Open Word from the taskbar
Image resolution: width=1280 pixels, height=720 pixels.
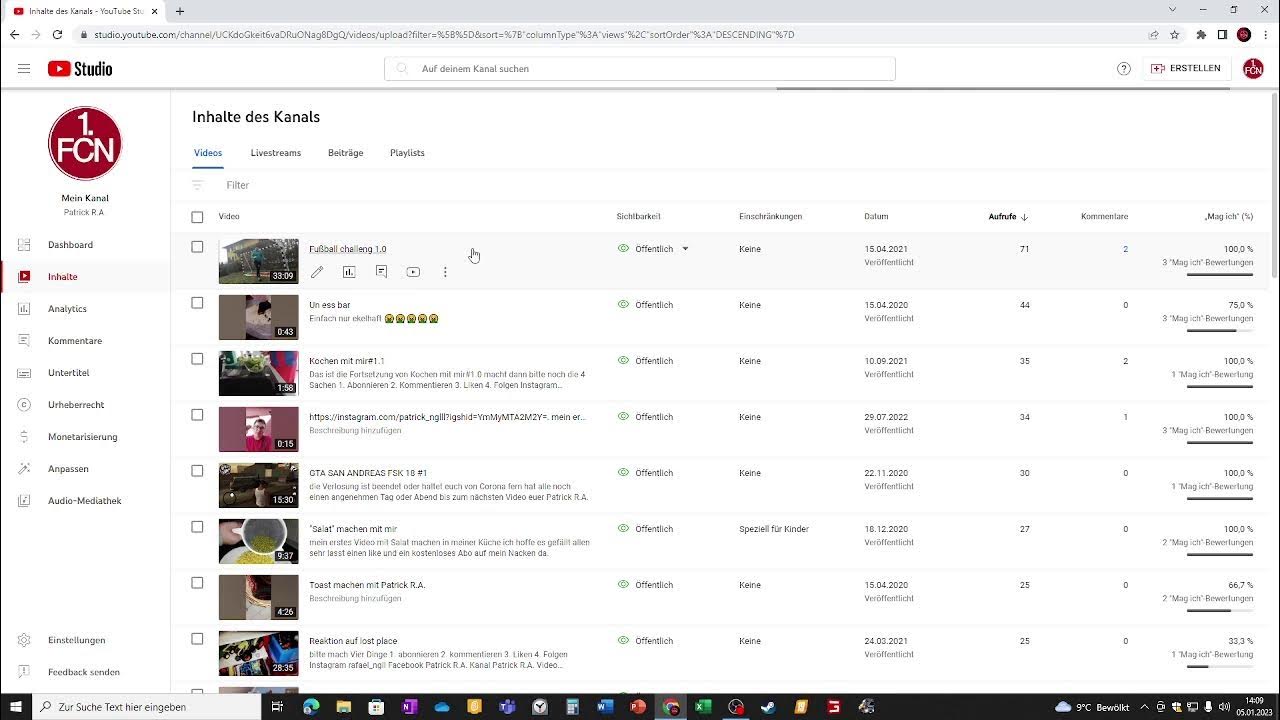pyautogui.click(x=605, y=707)
